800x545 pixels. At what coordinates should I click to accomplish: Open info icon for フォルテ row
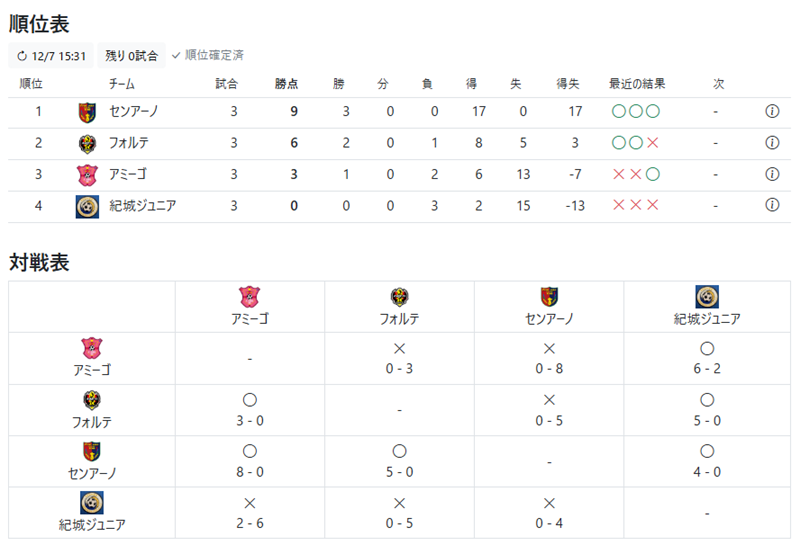772,143
